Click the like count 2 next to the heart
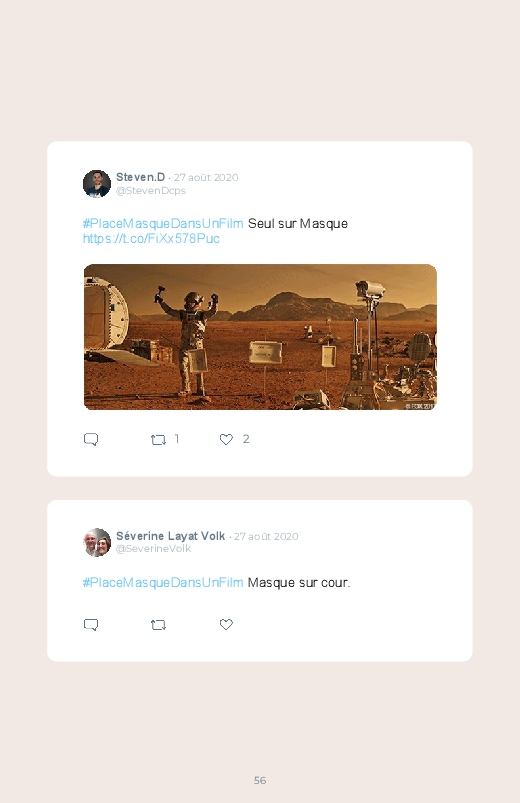Image resolution: width=520 pixels, height=803 pixels. [x=246, y=439]
